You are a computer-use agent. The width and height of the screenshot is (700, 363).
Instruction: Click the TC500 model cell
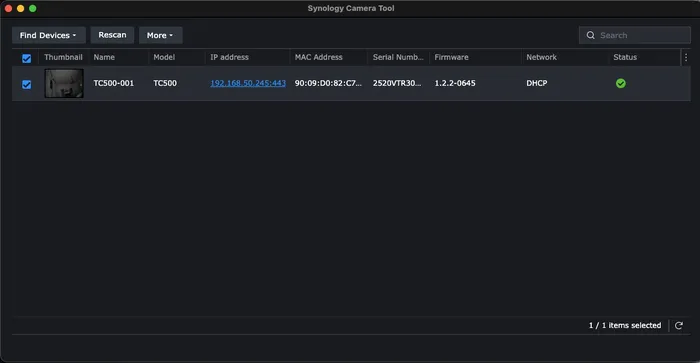[165, 83]
